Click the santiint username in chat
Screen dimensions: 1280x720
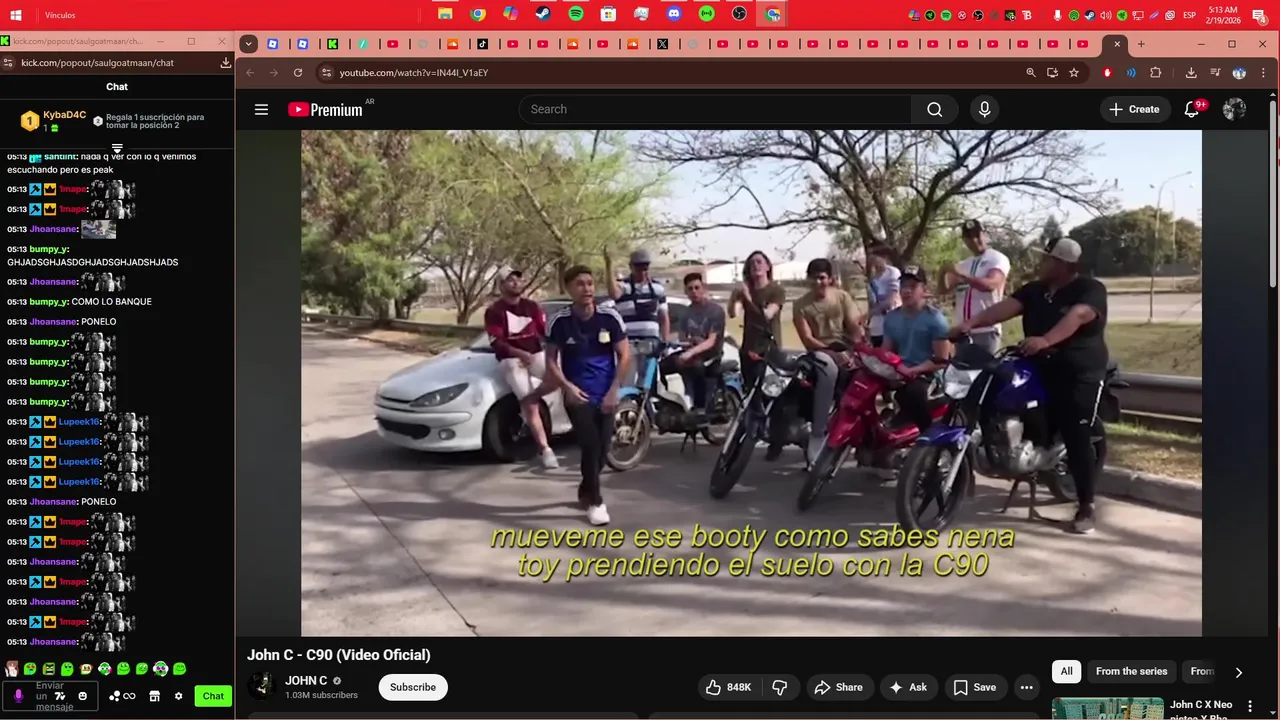(60, 157)
